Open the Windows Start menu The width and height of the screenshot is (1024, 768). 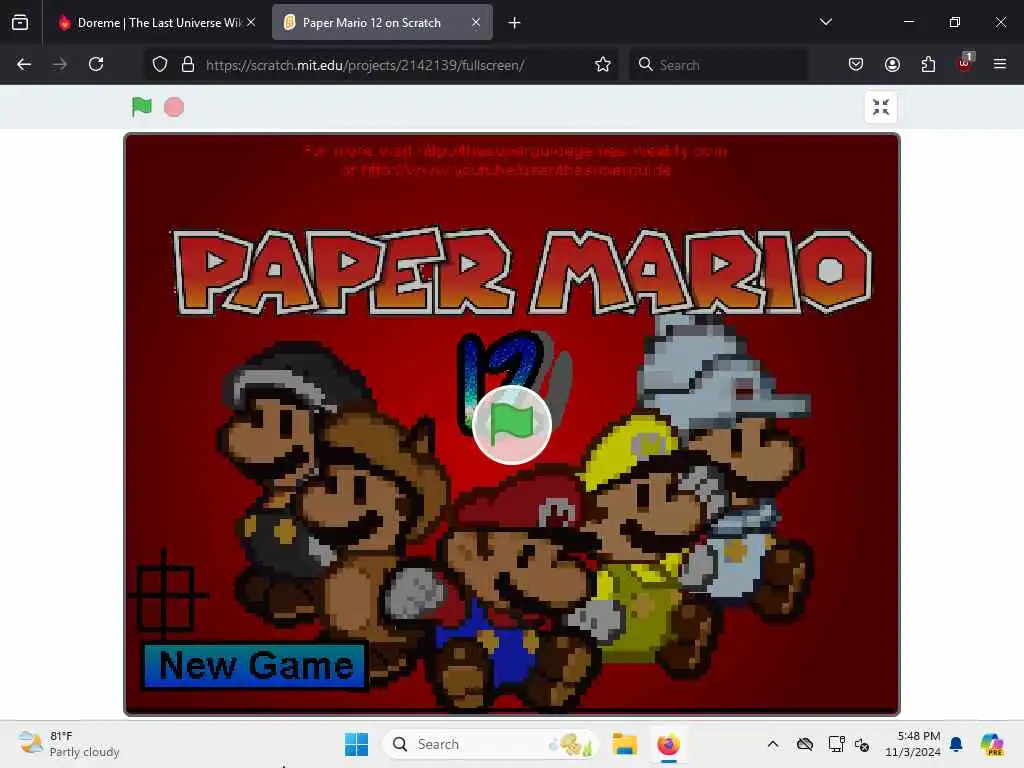[357, 744]
